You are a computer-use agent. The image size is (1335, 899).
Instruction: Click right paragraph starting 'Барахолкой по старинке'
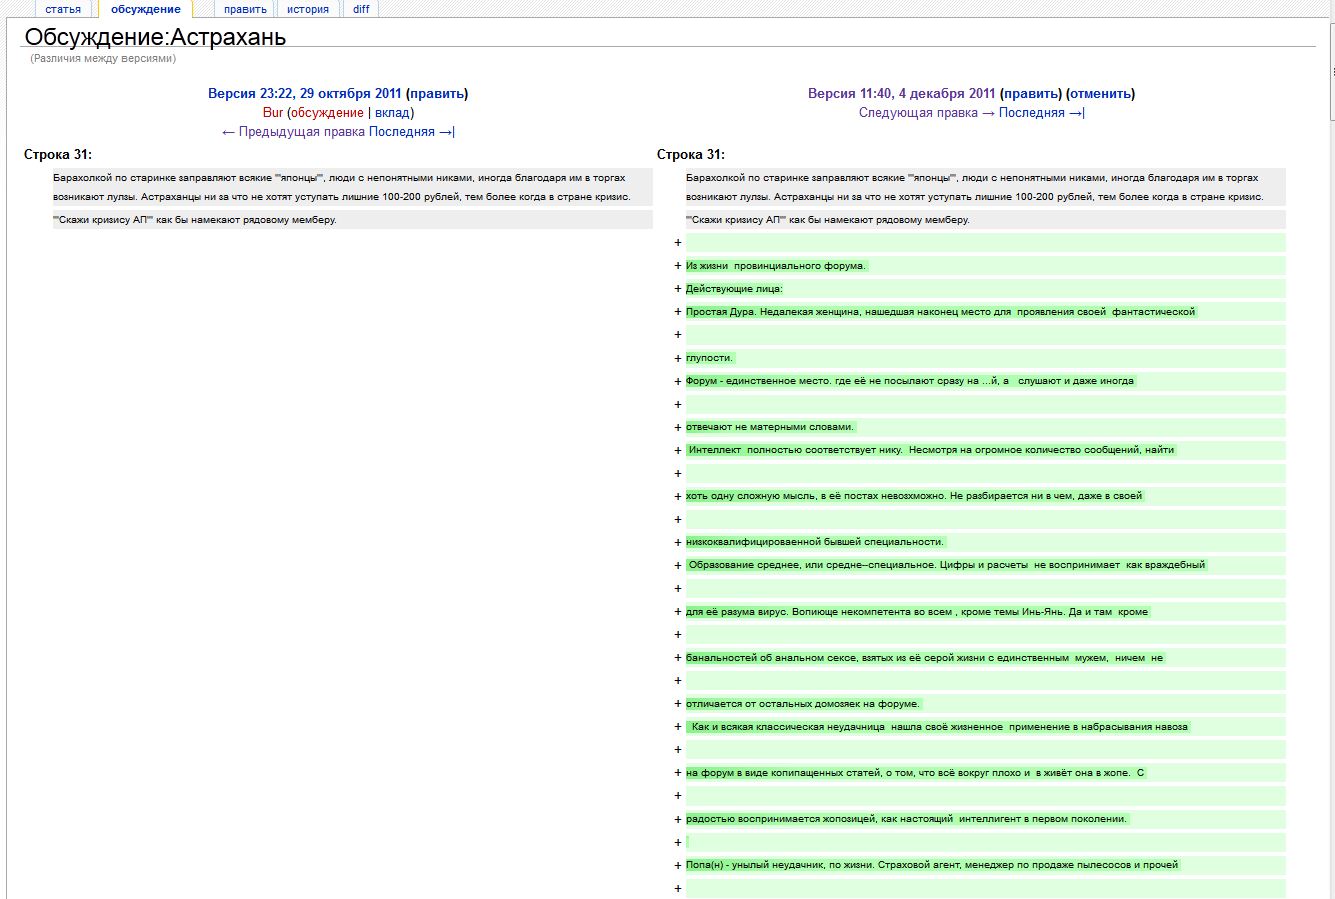985,187
